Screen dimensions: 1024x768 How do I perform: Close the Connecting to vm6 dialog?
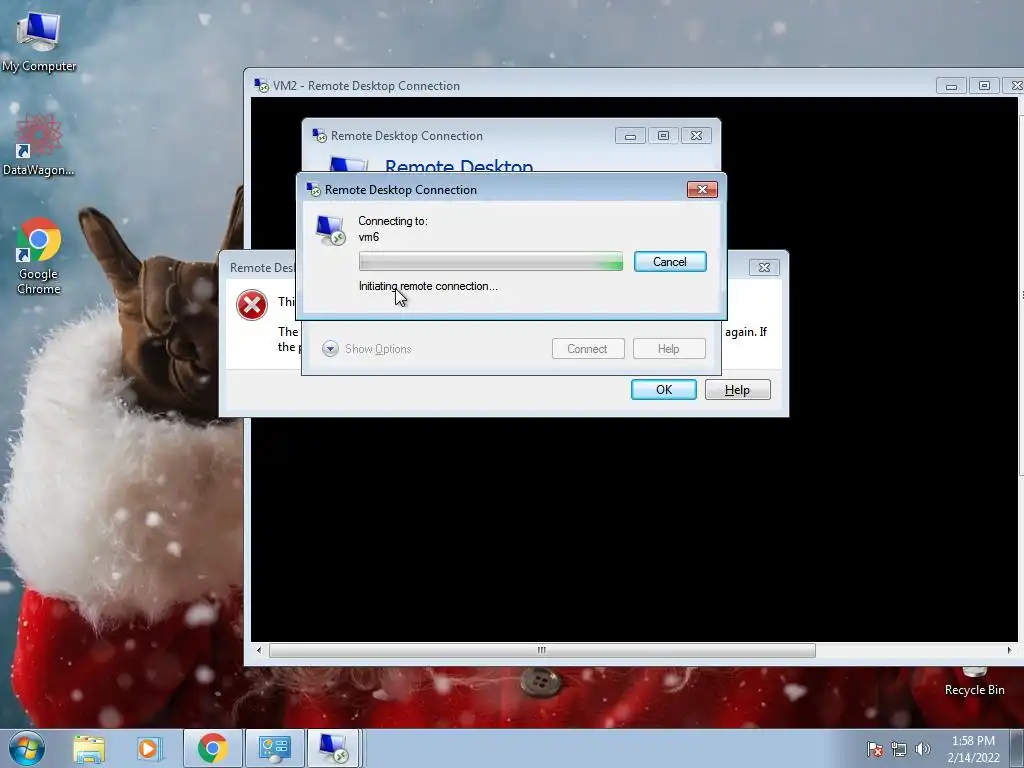tap(702, 189)
